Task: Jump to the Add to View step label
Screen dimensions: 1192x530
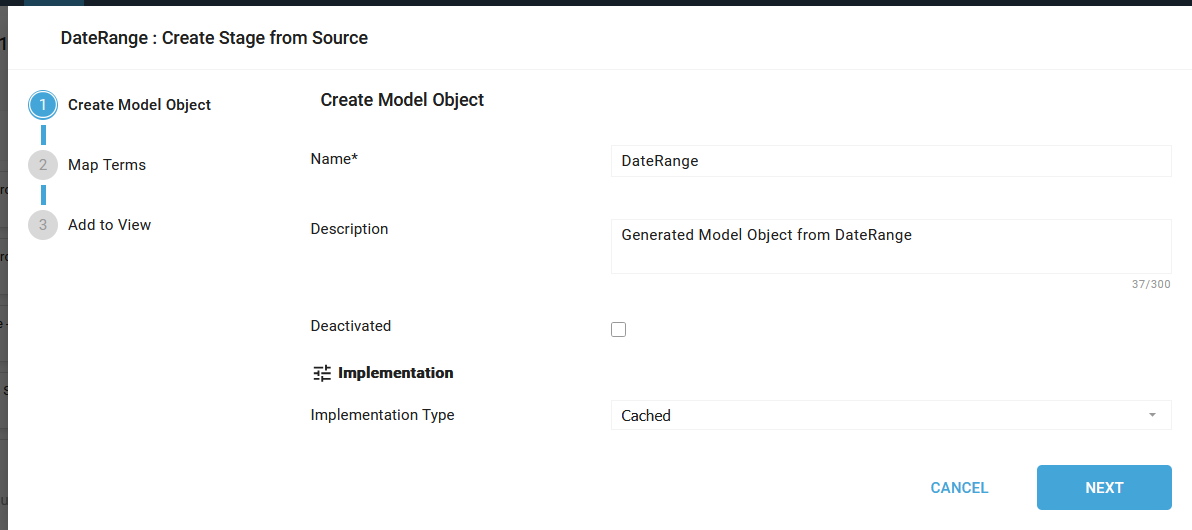Action: click(x=109, y=225)
